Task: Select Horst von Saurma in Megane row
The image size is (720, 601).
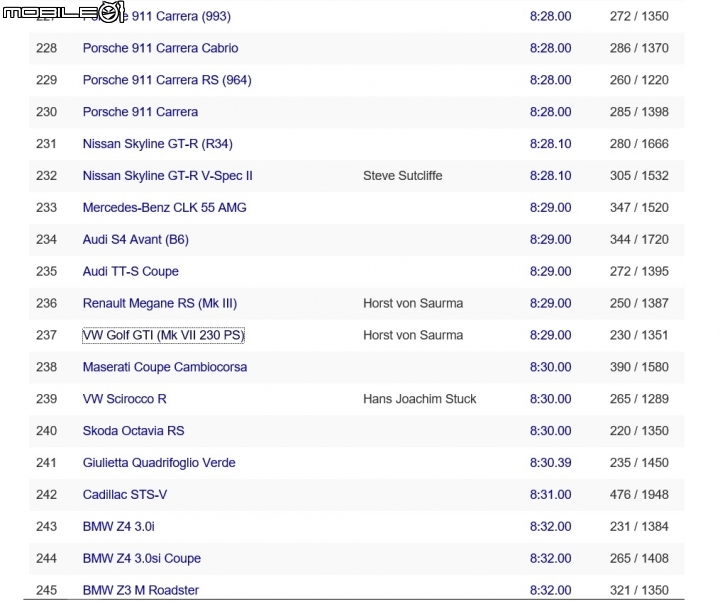Action: pyautogui.click(x=413, y=303)
